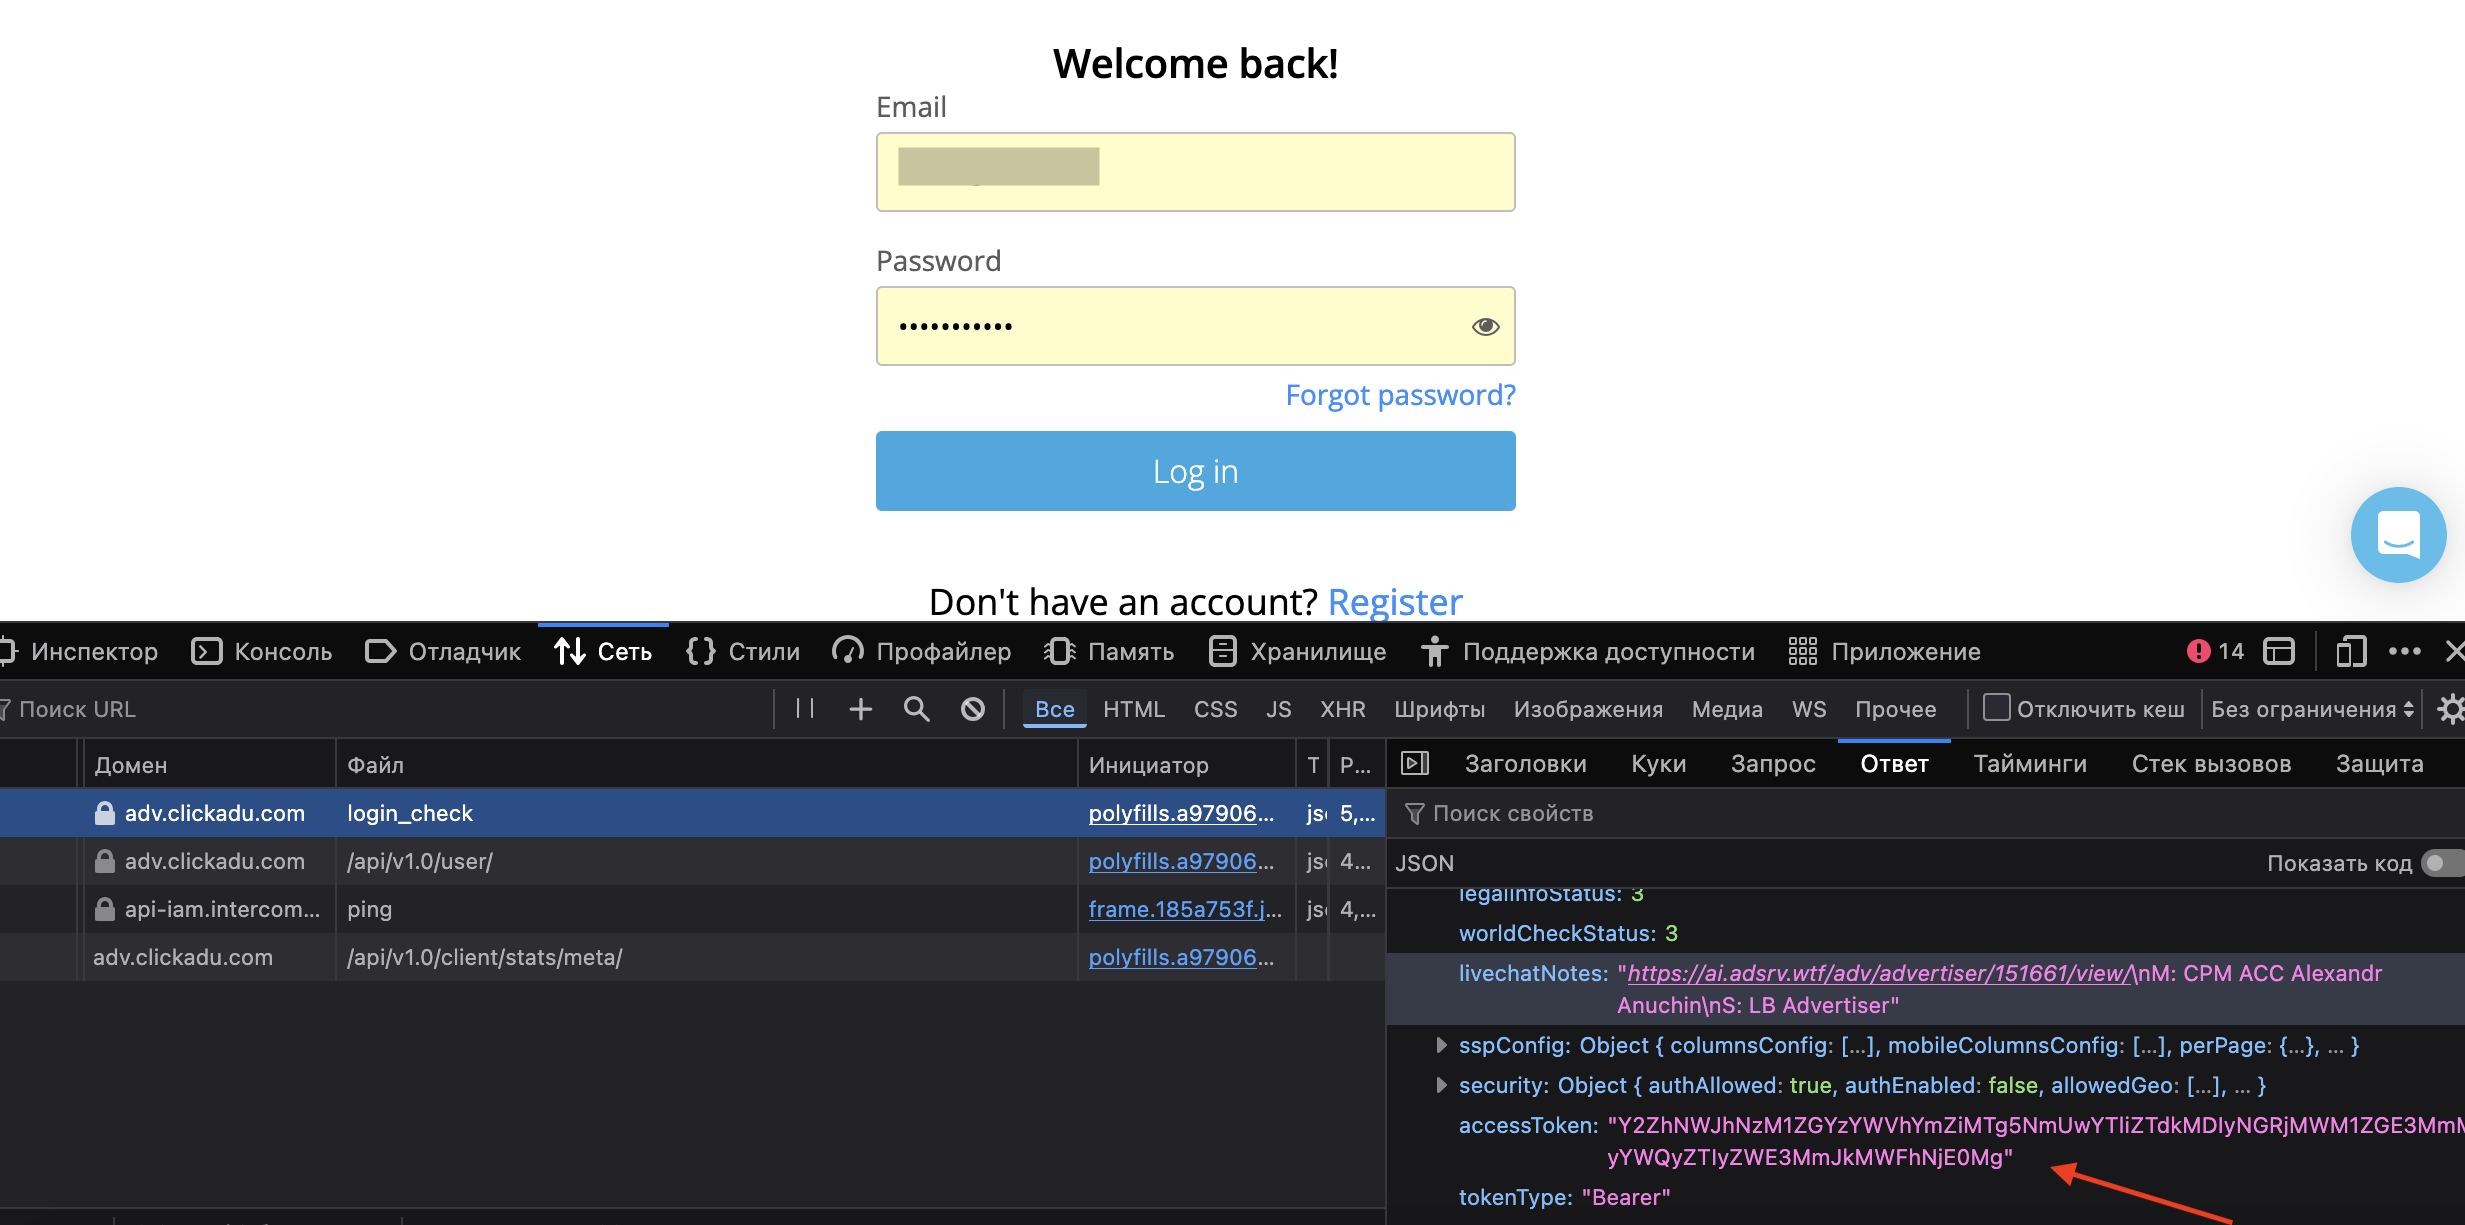Filter requests by XHR
This screenshot has height=1225, width=2465.
pos(1343,709)
